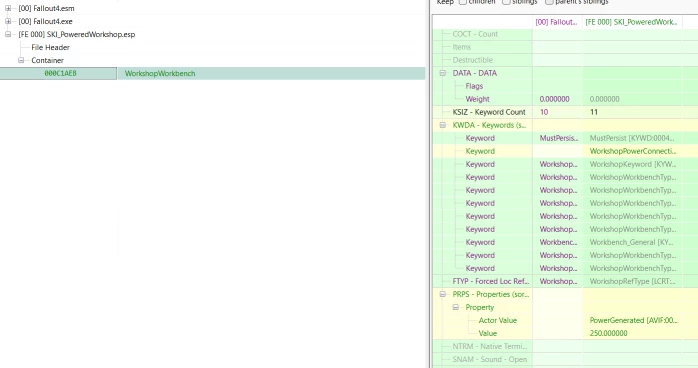Click the DATA - DATA row label

[475, 73]
